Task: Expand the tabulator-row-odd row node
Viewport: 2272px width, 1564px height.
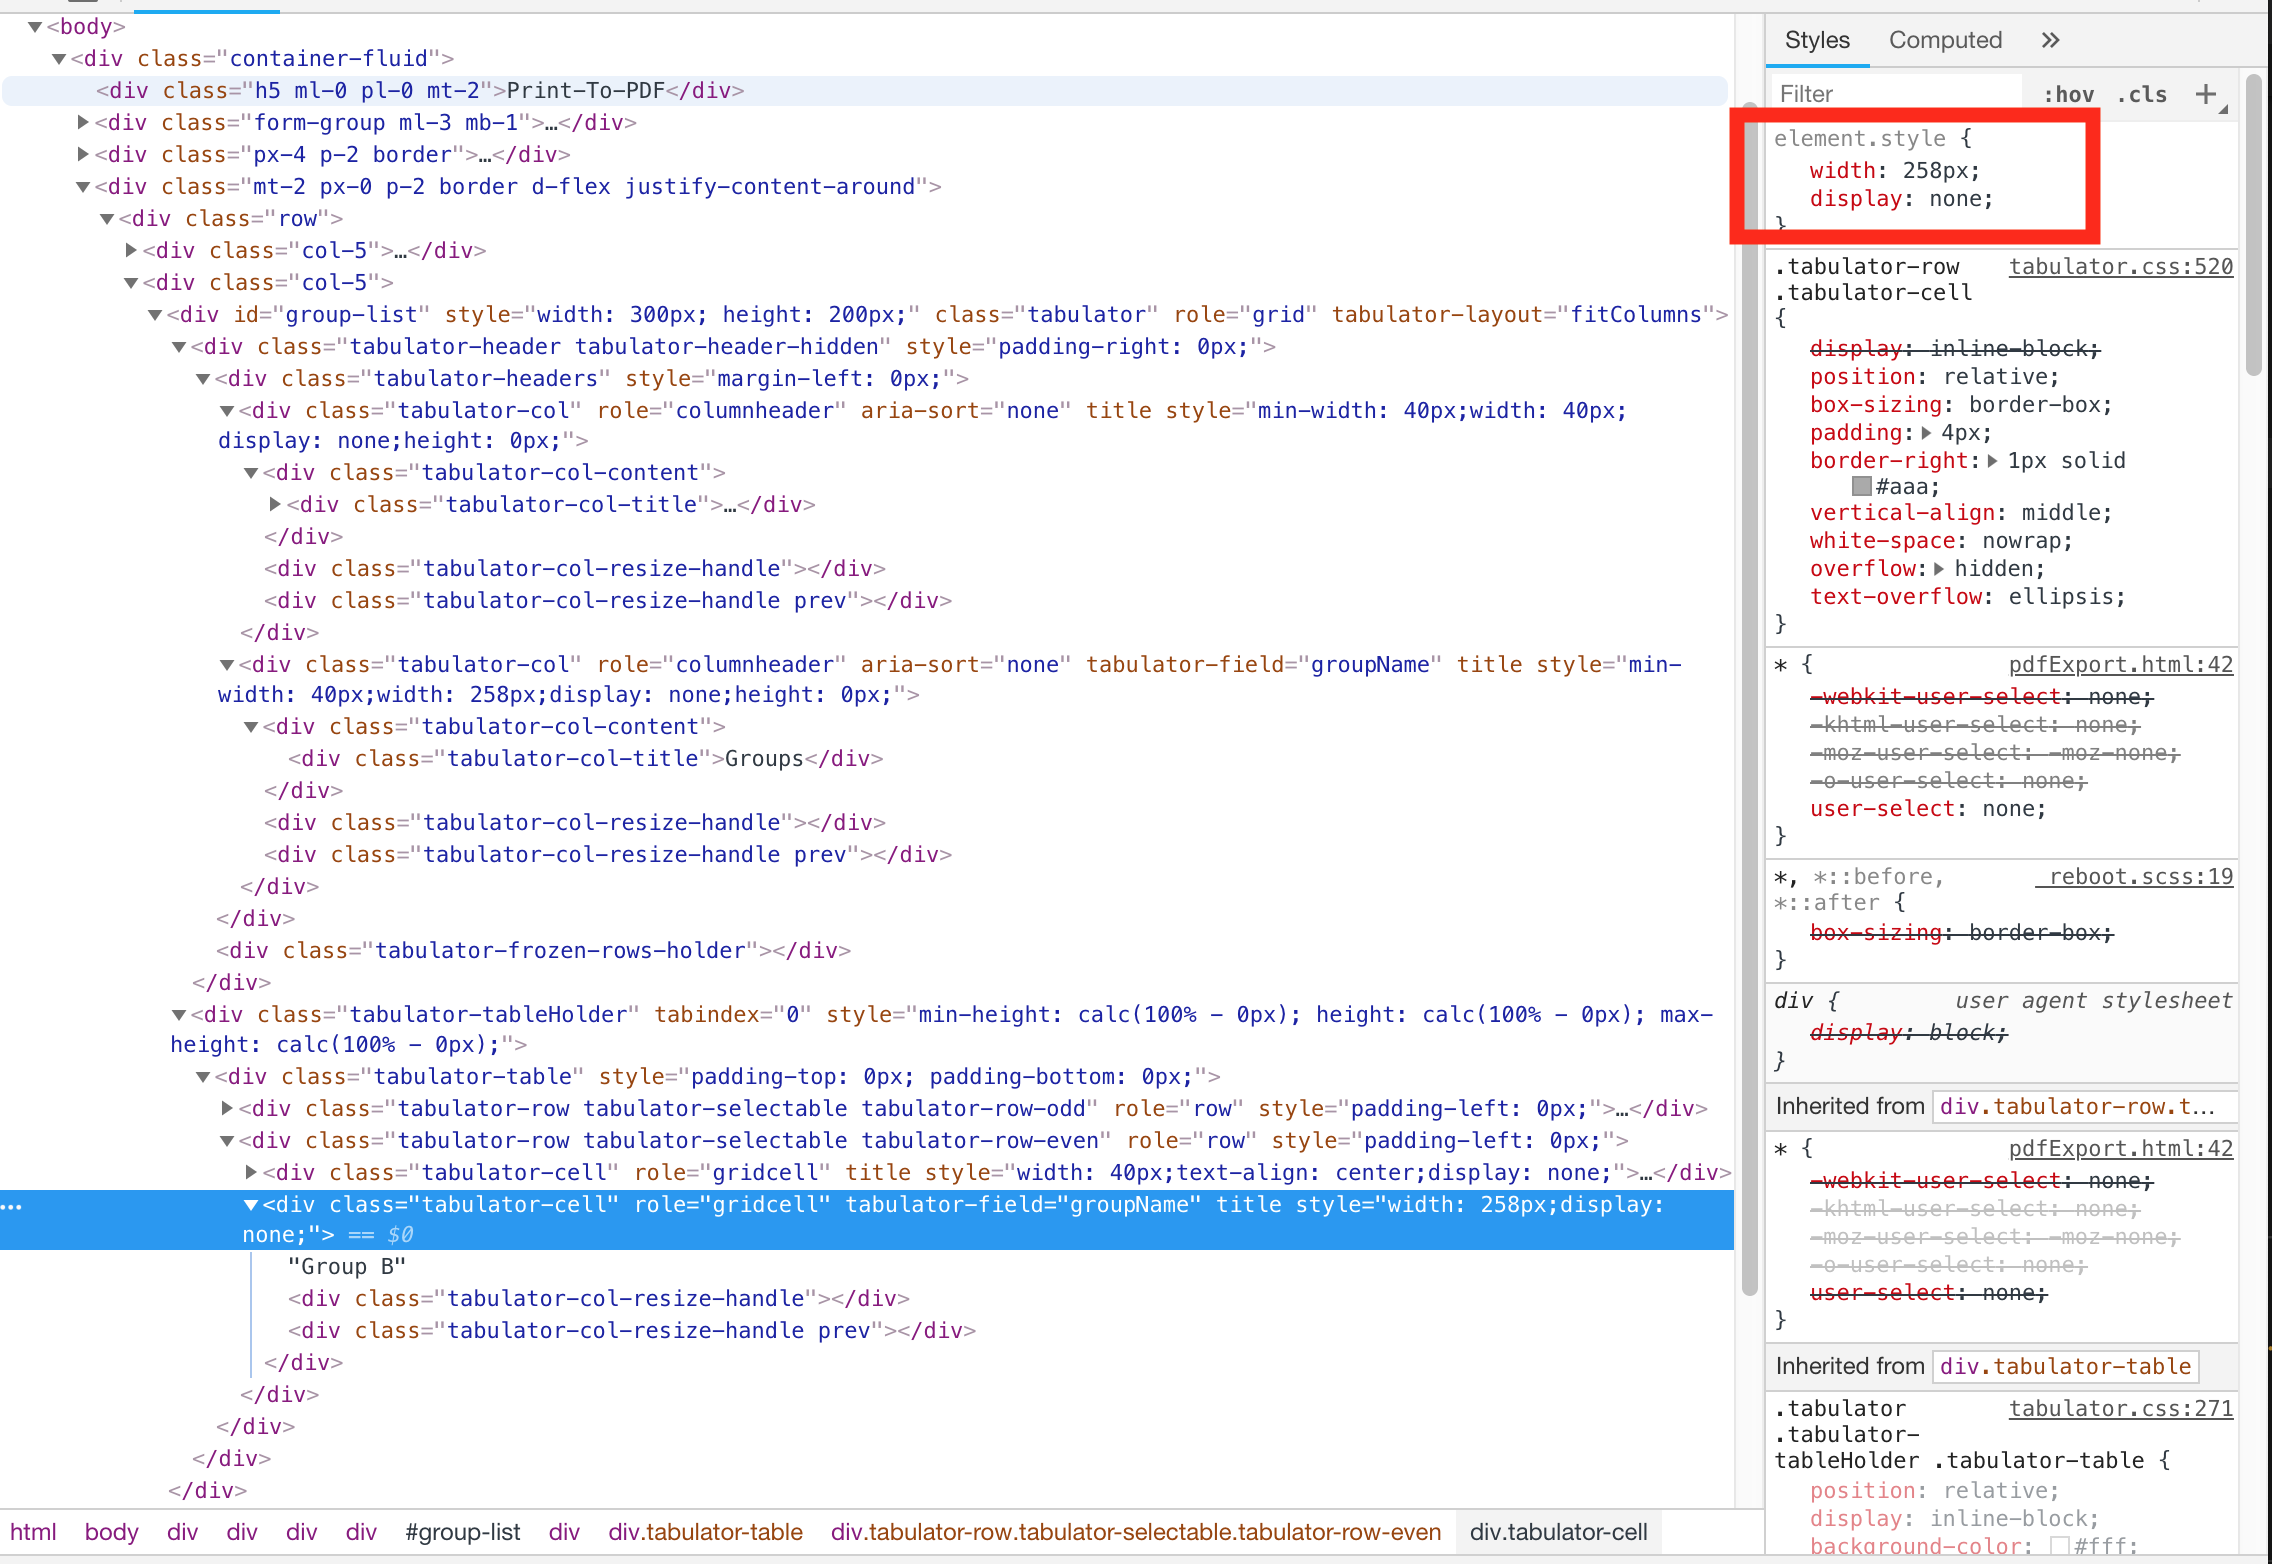Action: tap(228, 1108)
